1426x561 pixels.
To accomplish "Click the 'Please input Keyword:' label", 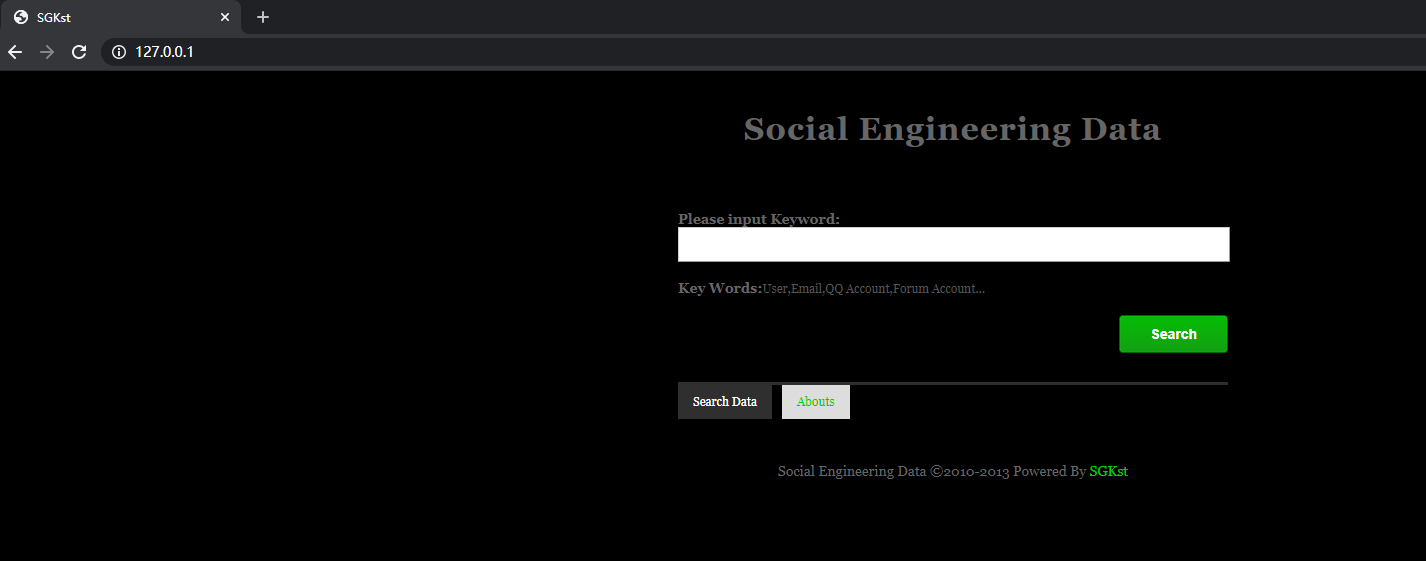I will click(x=758, y=219).
